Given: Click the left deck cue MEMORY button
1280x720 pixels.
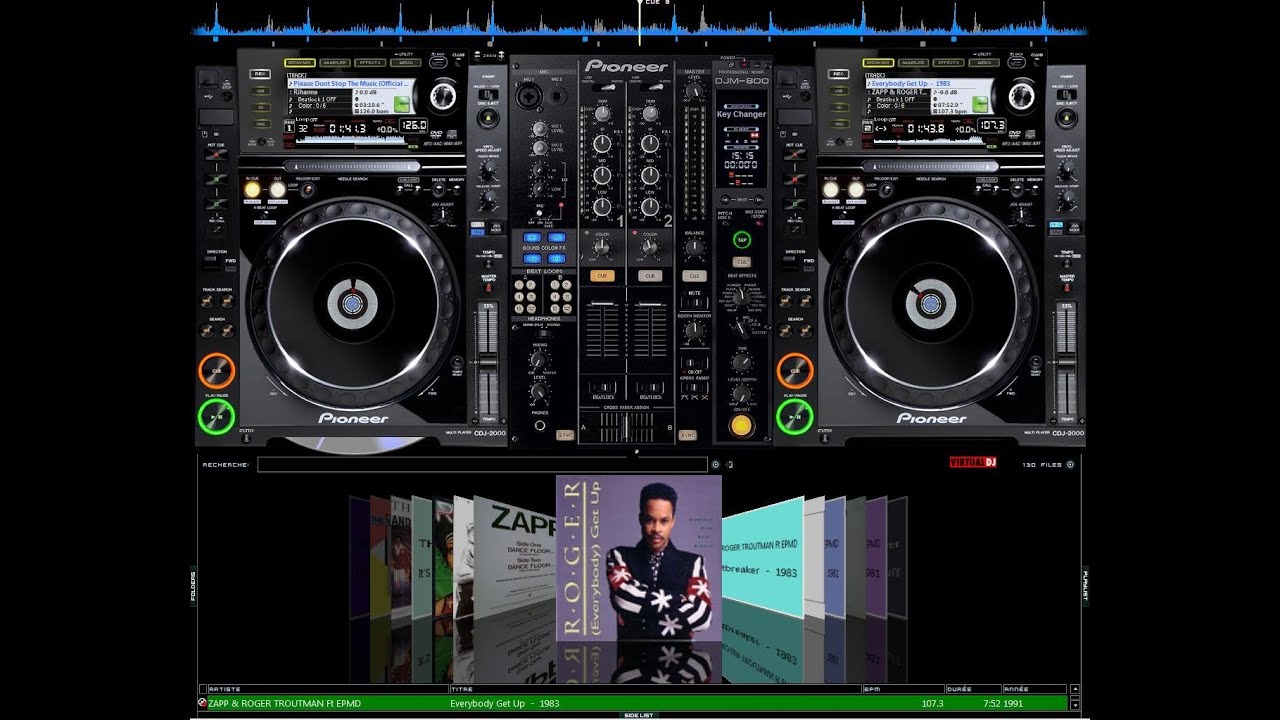Looking at the screenshot, I should point(456,189).
